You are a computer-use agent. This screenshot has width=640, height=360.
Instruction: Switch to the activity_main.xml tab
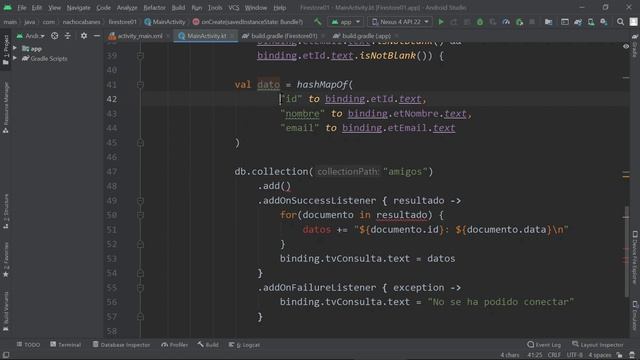pos(139,36)
